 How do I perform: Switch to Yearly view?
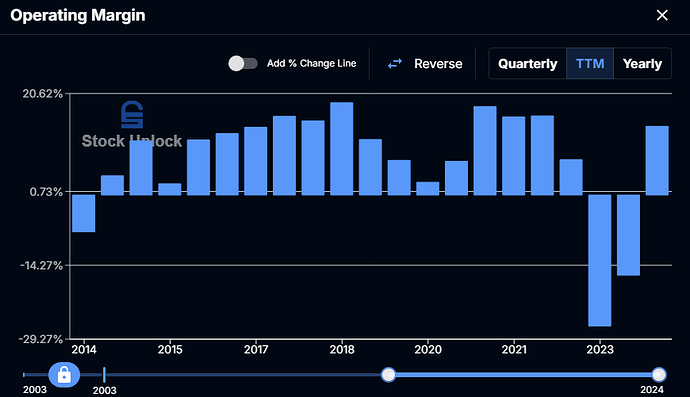point(642,64)
